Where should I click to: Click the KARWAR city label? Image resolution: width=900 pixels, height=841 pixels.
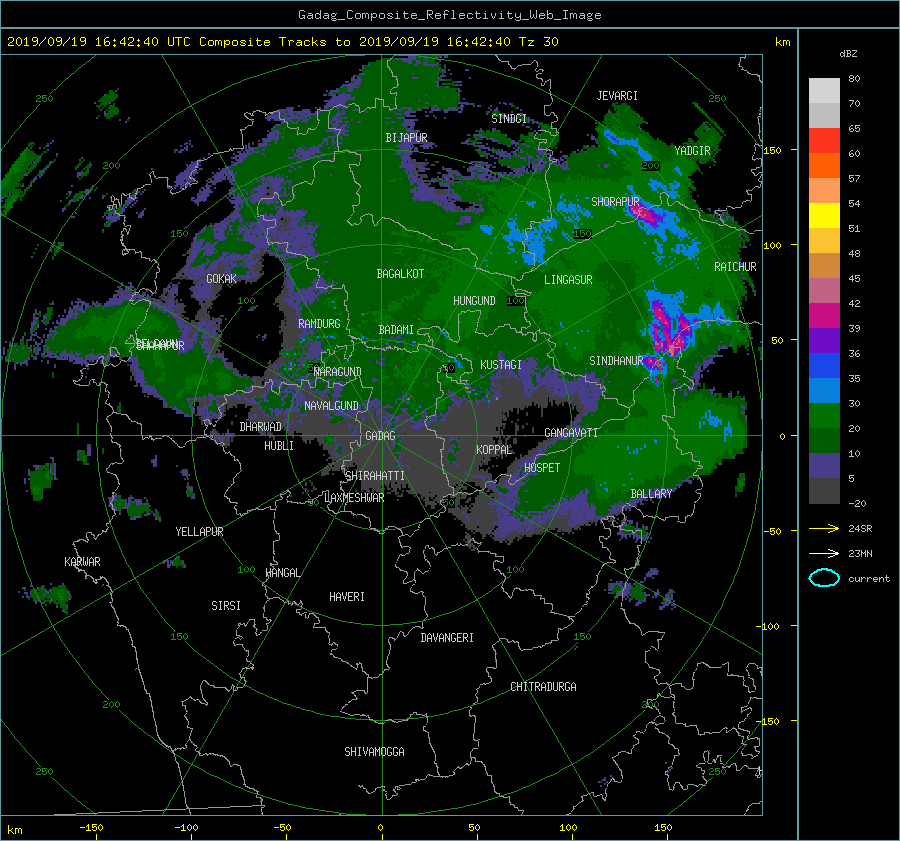[x=82, y=562]
